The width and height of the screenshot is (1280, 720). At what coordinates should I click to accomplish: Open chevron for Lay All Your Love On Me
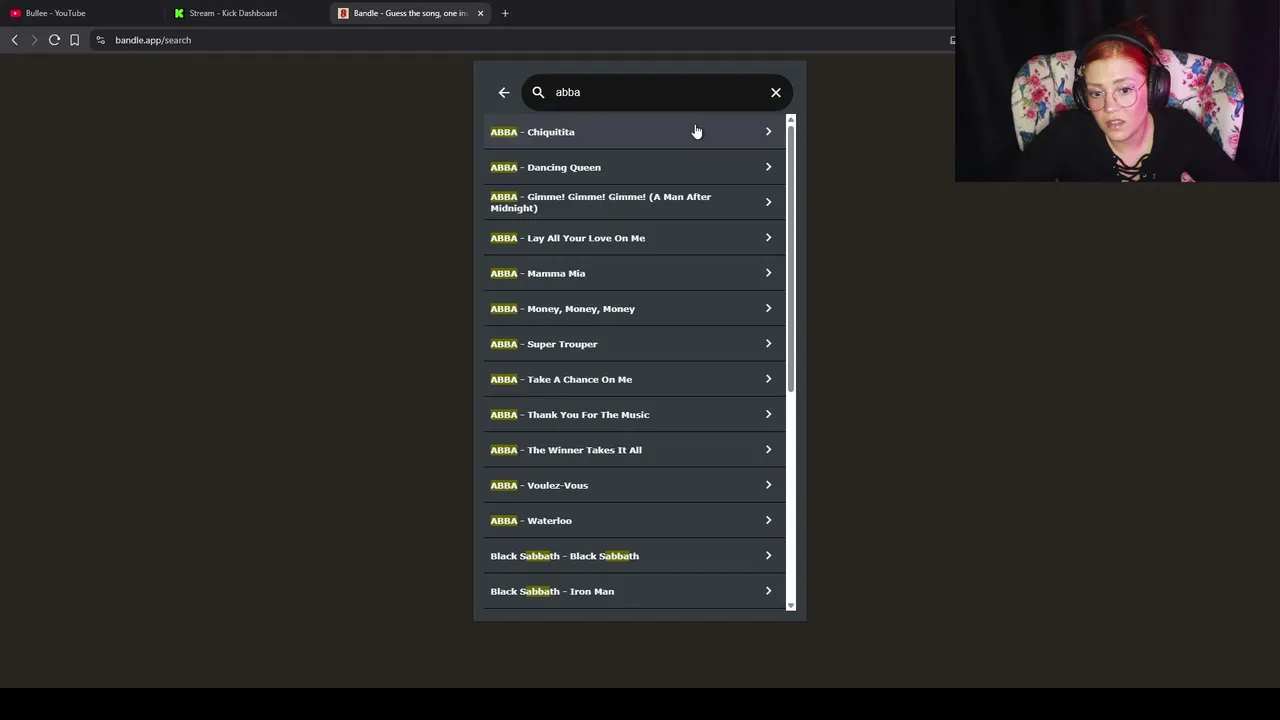pos(768,238)
